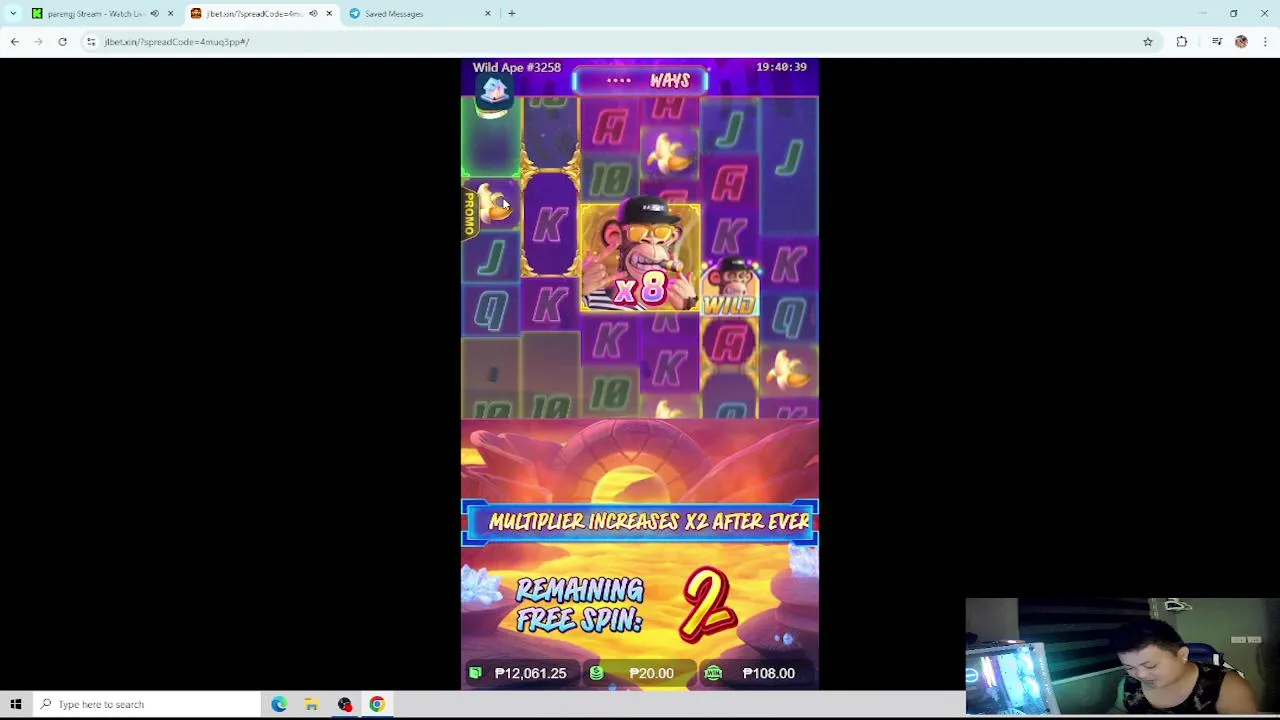Open Google Chrome from taskbar
This screenshot has height=720, width=1280.
click(x=377, y=704)
